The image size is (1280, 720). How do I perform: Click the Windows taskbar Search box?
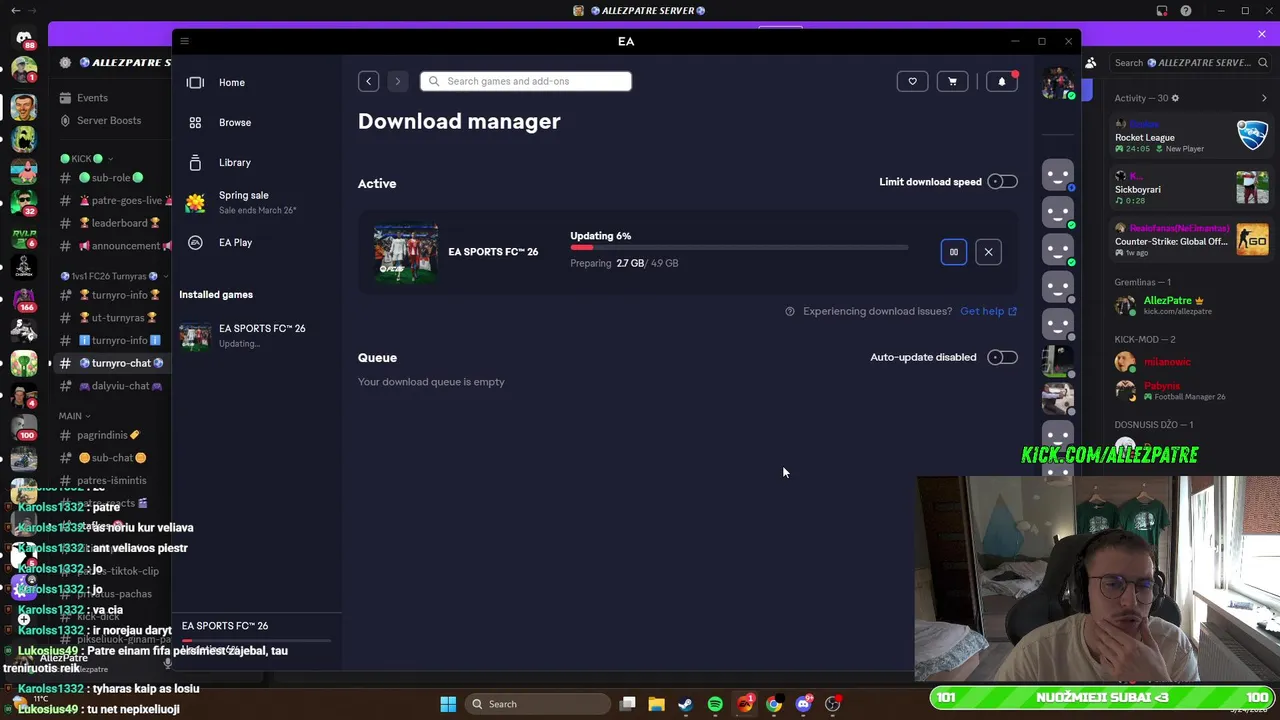pos(537,704)
